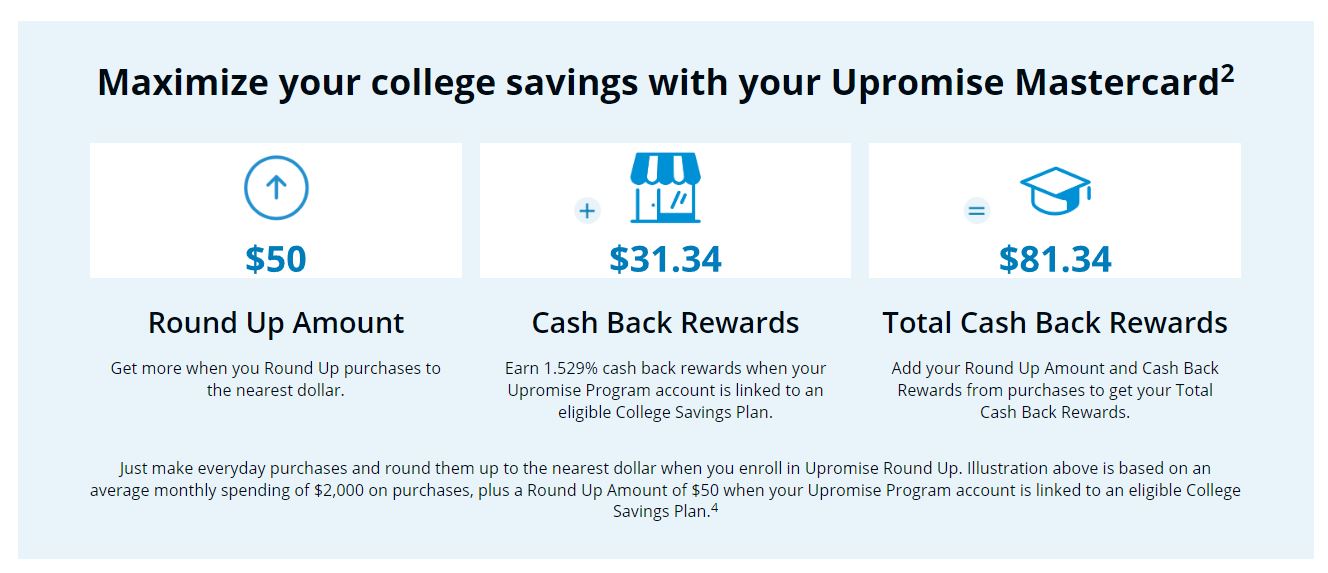Viewport: 1328px width, 573px height.
Task: Click the Cash Back Rewards heading
Action: pos(665,323)
